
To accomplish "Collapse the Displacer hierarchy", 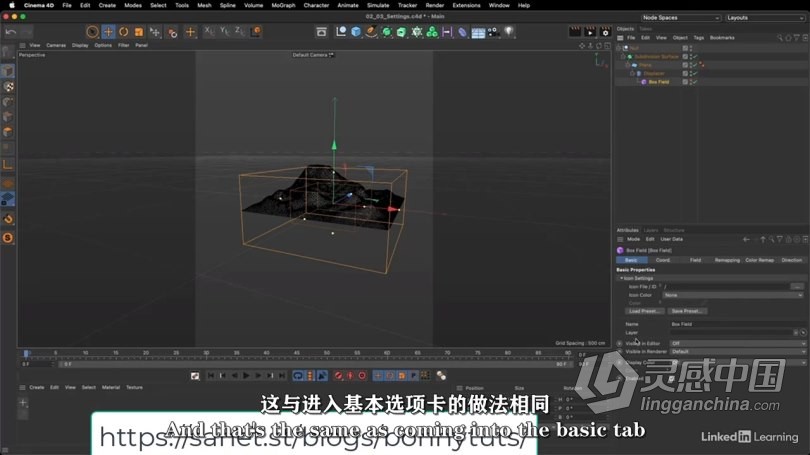I will [632, 73].
